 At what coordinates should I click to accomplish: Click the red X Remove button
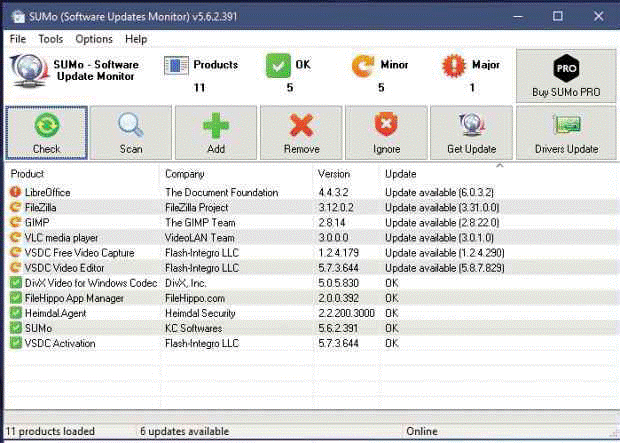[x=301, y=133]
